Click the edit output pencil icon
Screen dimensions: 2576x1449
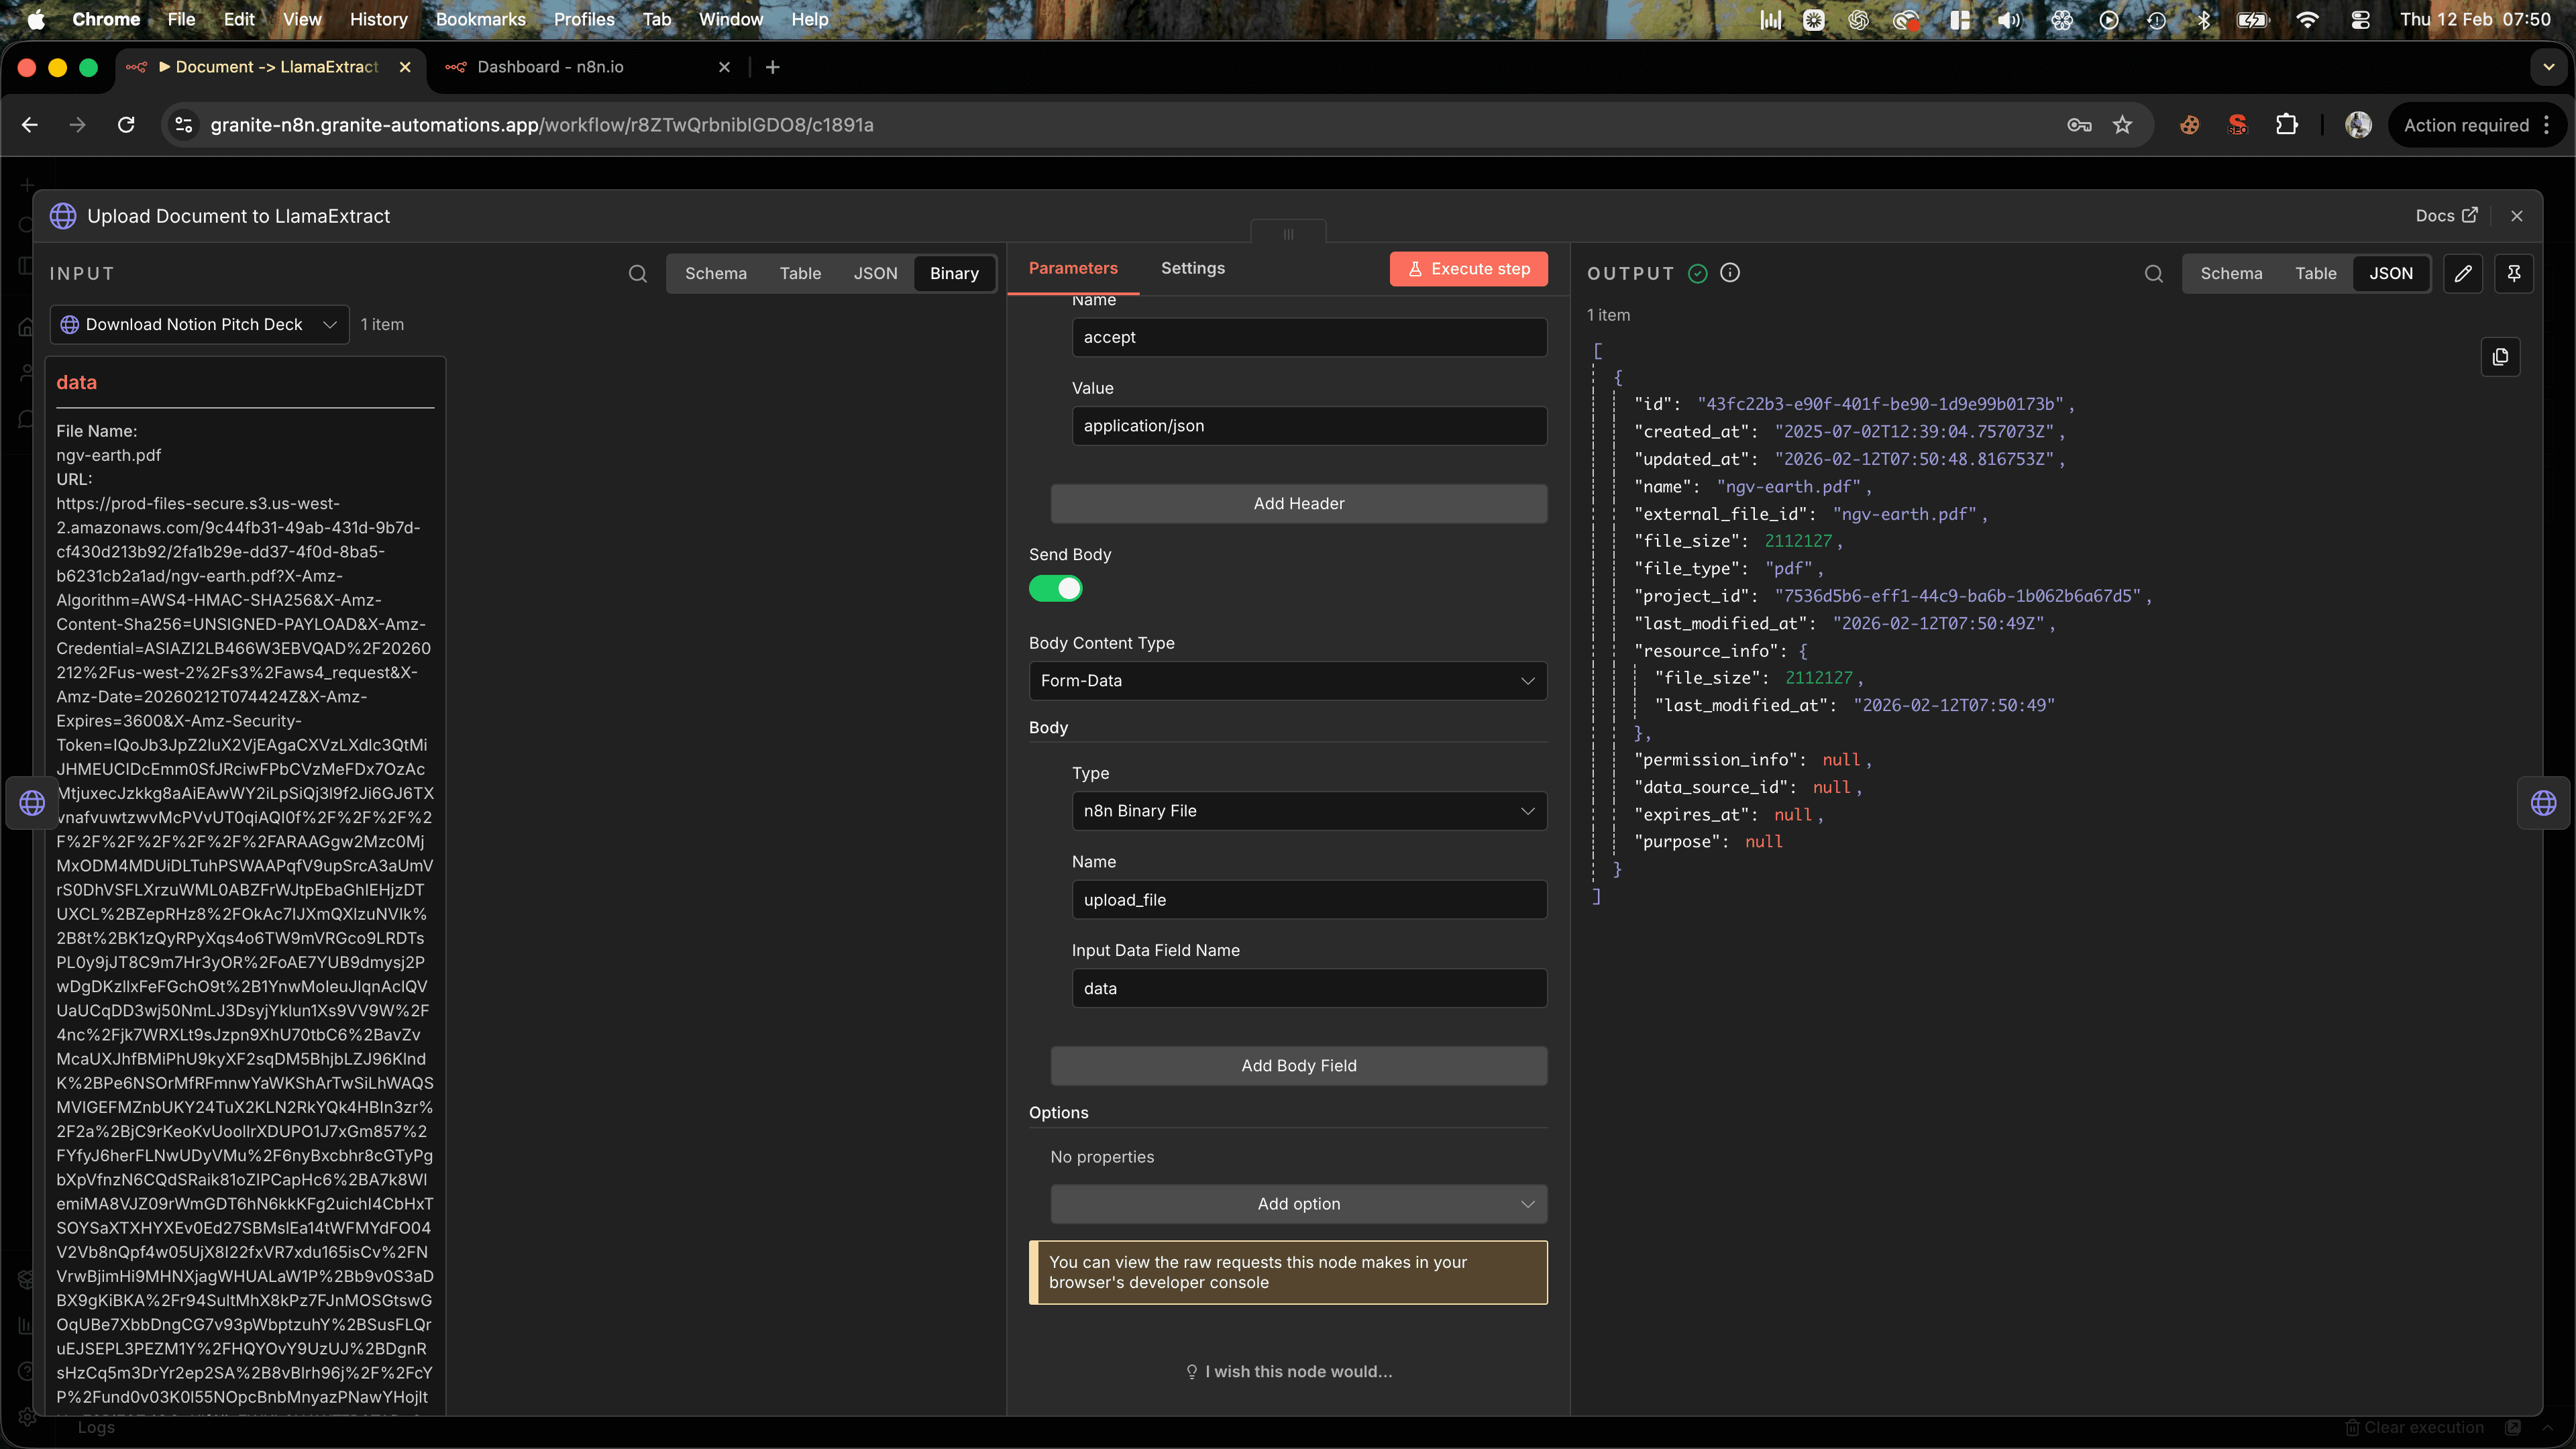2463,274
